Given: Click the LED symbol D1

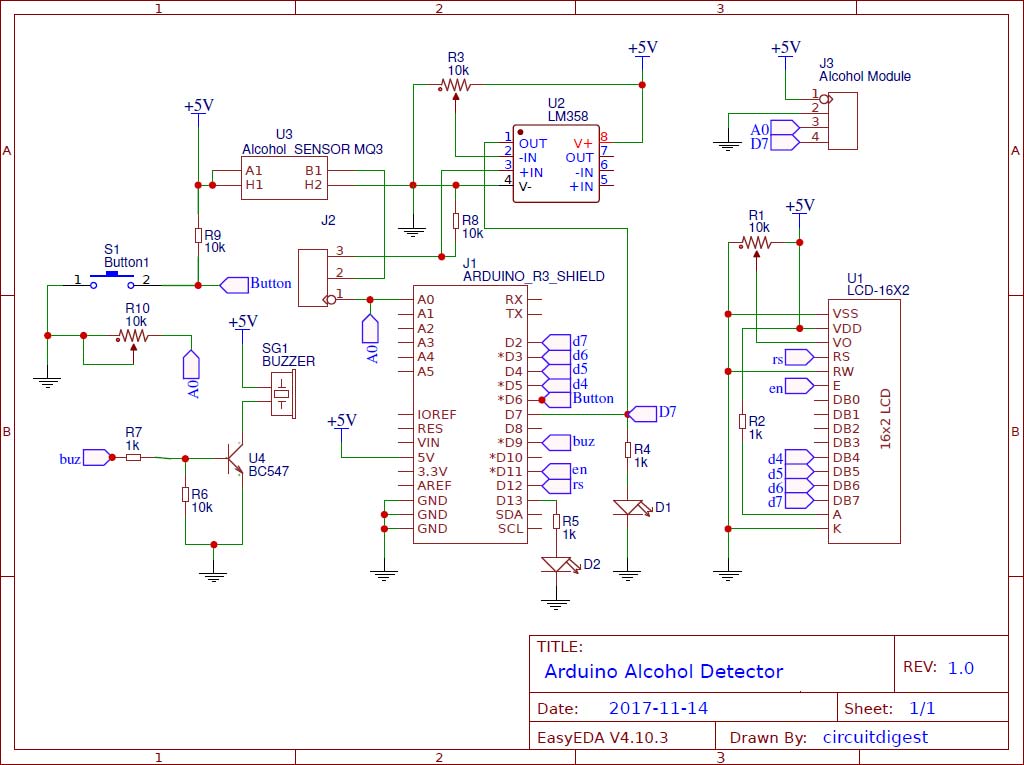Looking at the screenshot, I should pos(628,508).
